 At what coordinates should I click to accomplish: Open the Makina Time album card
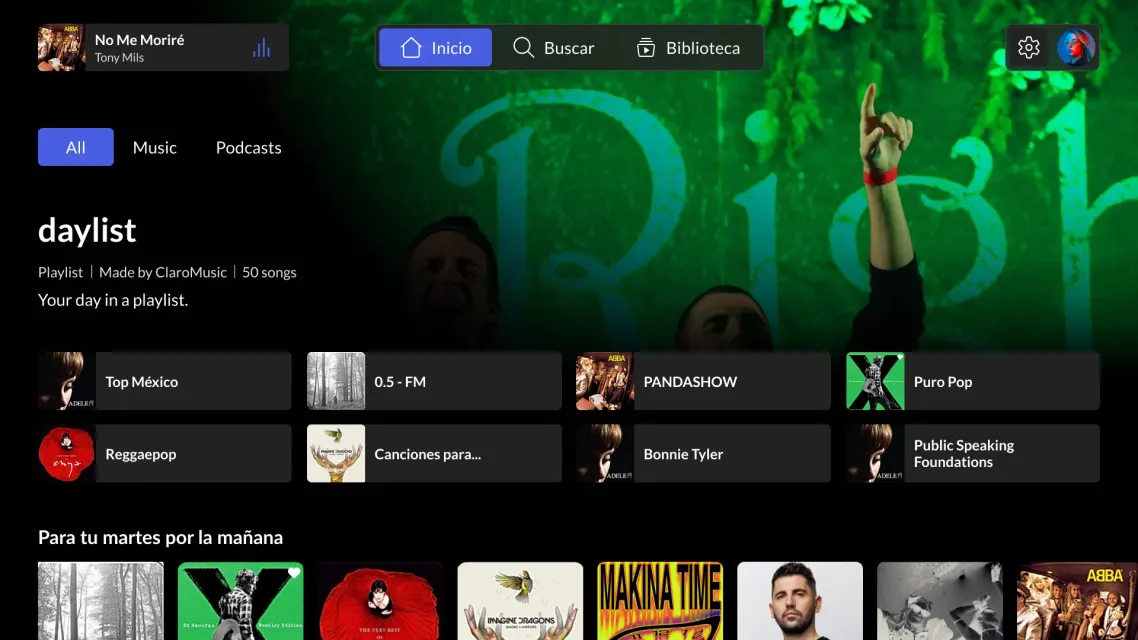pyautogui.click(x=660, y=601)
